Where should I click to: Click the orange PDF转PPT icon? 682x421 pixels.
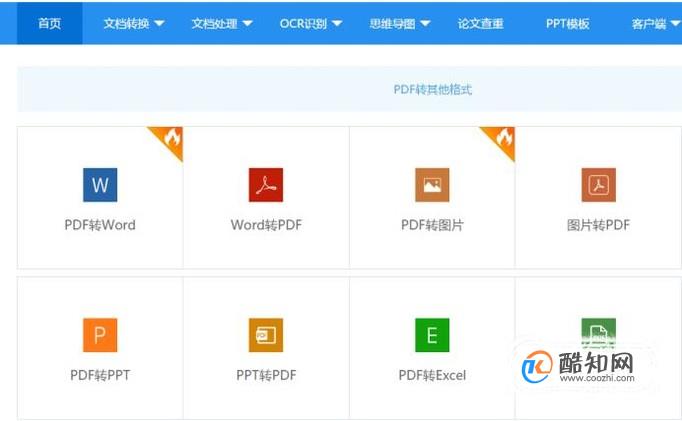[x=100, y=335]
